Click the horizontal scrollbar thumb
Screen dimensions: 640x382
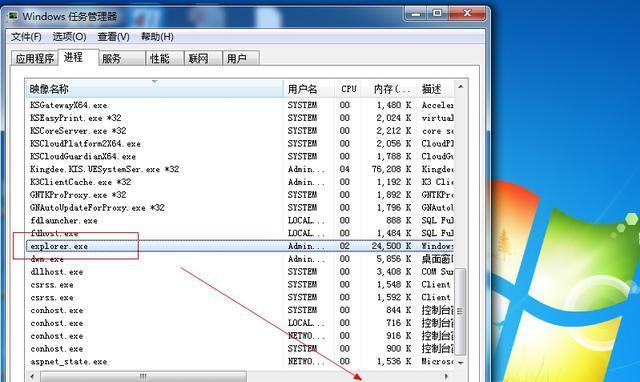click(x=143, y=376)
